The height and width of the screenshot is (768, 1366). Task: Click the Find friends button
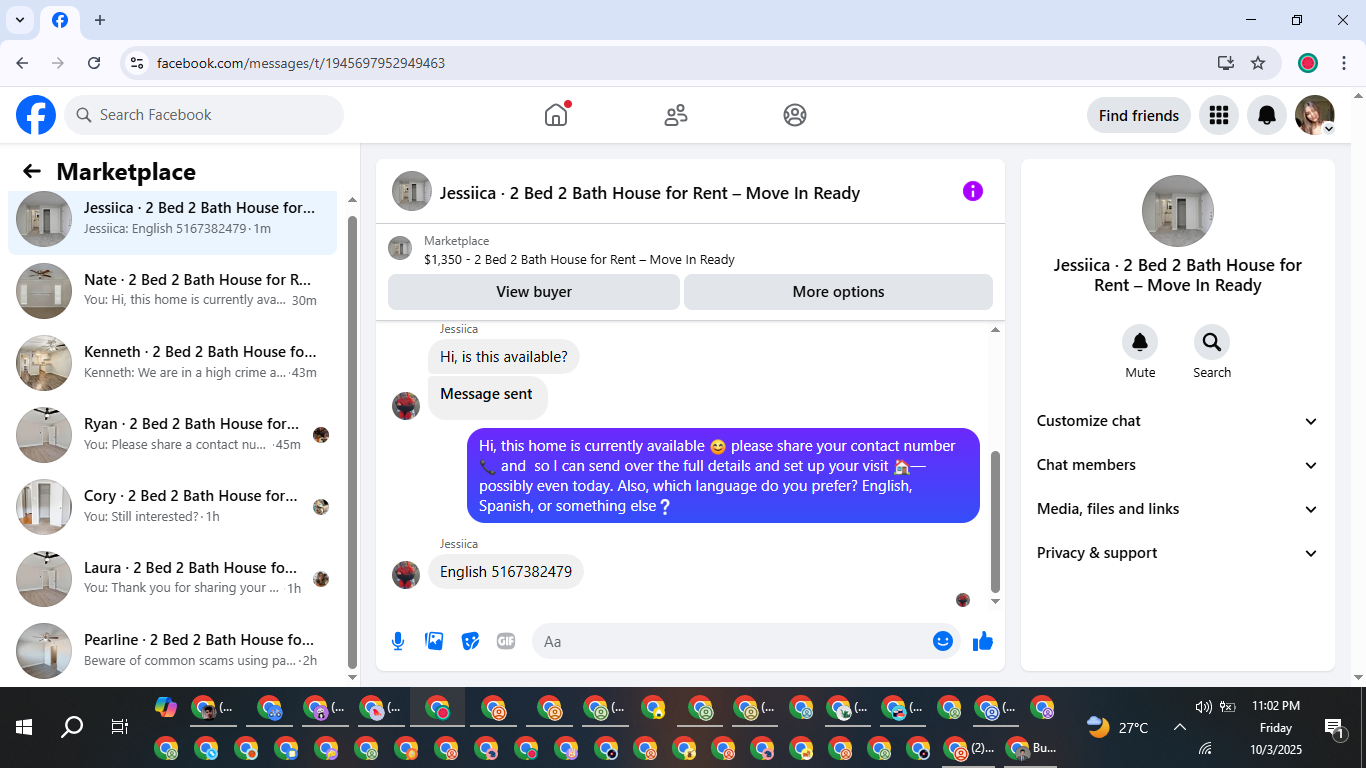(1139, 115)
